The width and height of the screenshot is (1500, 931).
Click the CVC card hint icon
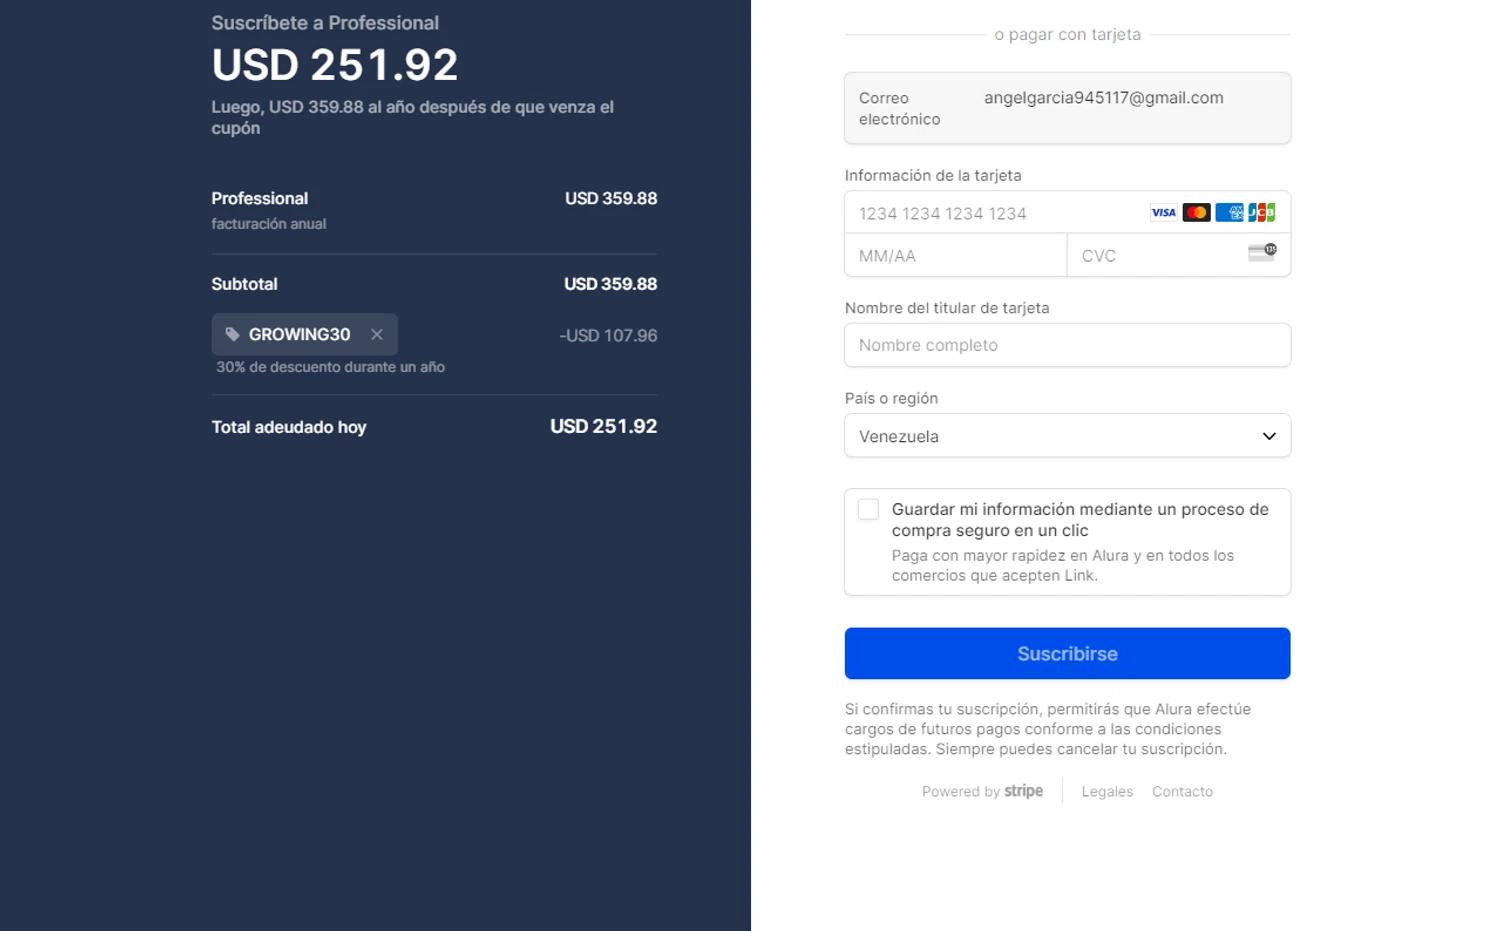1262,252
